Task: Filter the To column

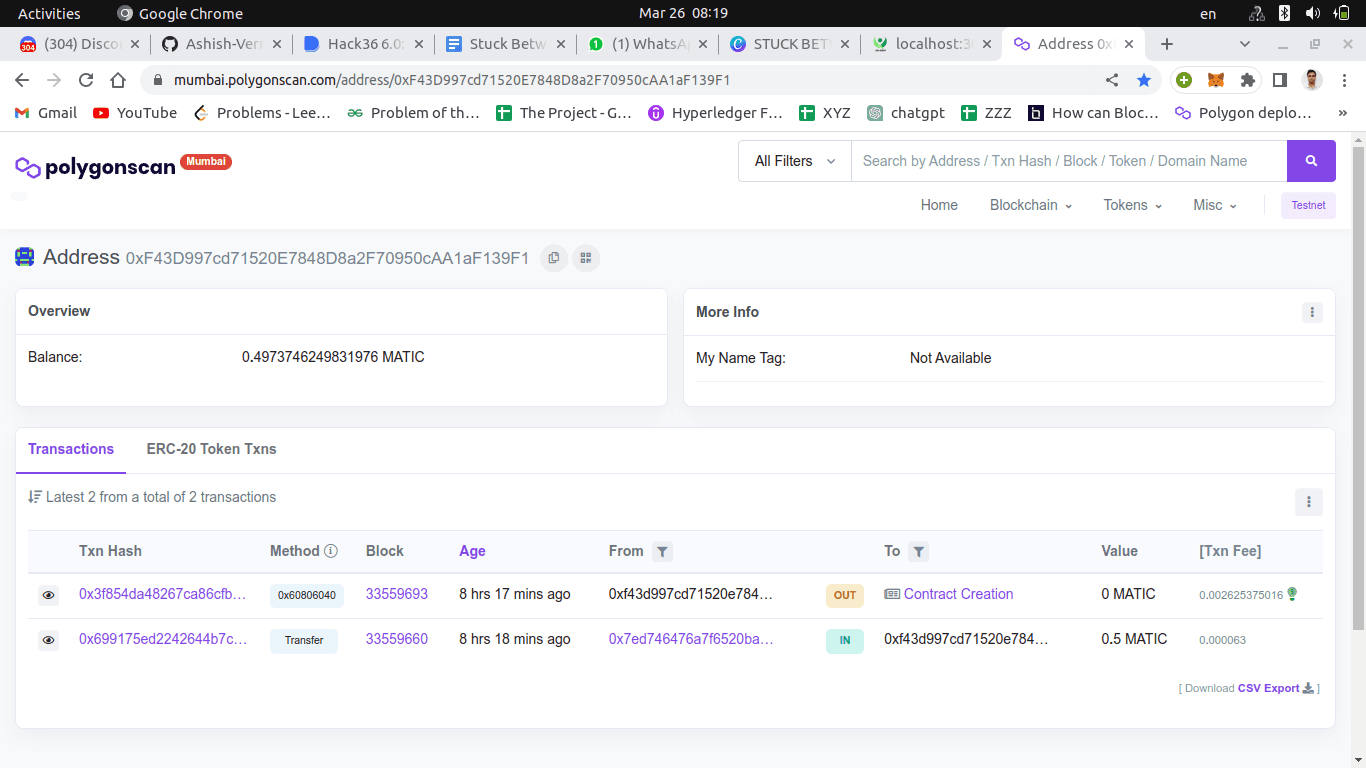Action: tap(918, 551)
